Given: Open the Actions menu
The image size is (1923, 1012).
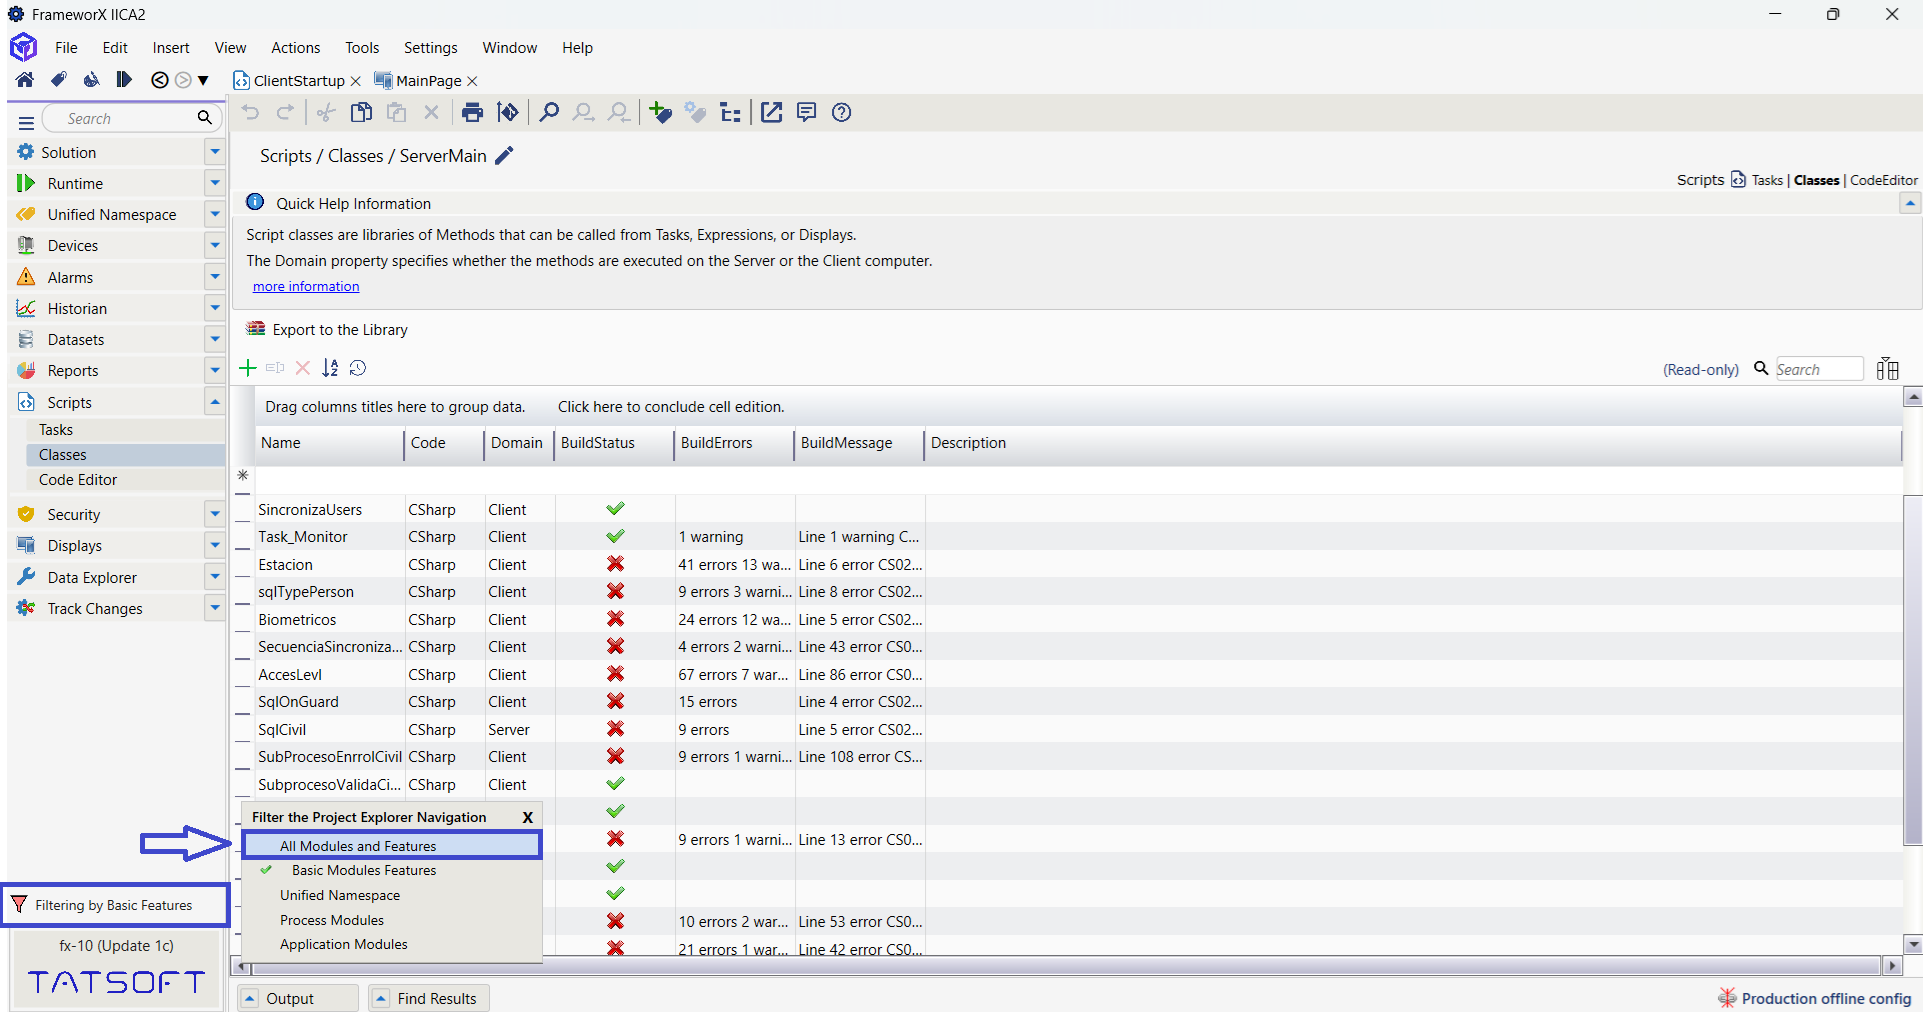Looking at the screenshot, I should pyautogui.click(x=295, y=47).
